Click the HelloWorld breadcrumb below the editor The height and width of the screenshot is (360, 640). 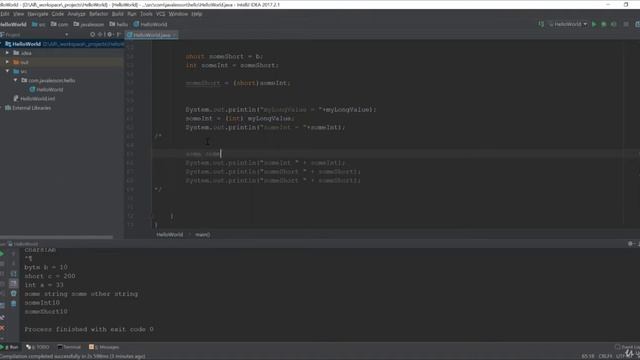(170, 235)
